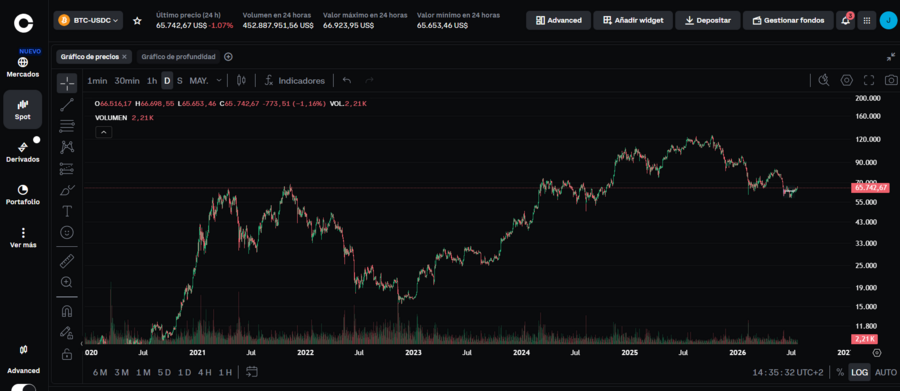Open price axis settings gear icon
The width and height of the screenshot is (900, 391).
tap(876, 353)
